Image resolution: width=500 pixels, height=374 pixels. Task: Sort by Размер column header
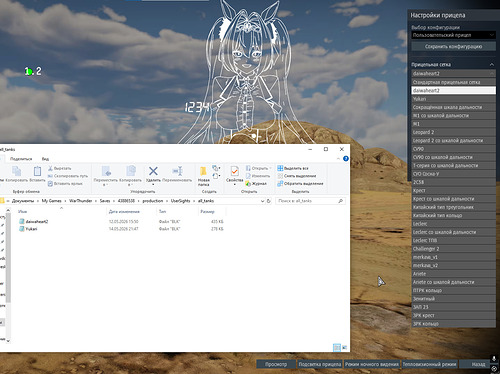pos(207,211)
